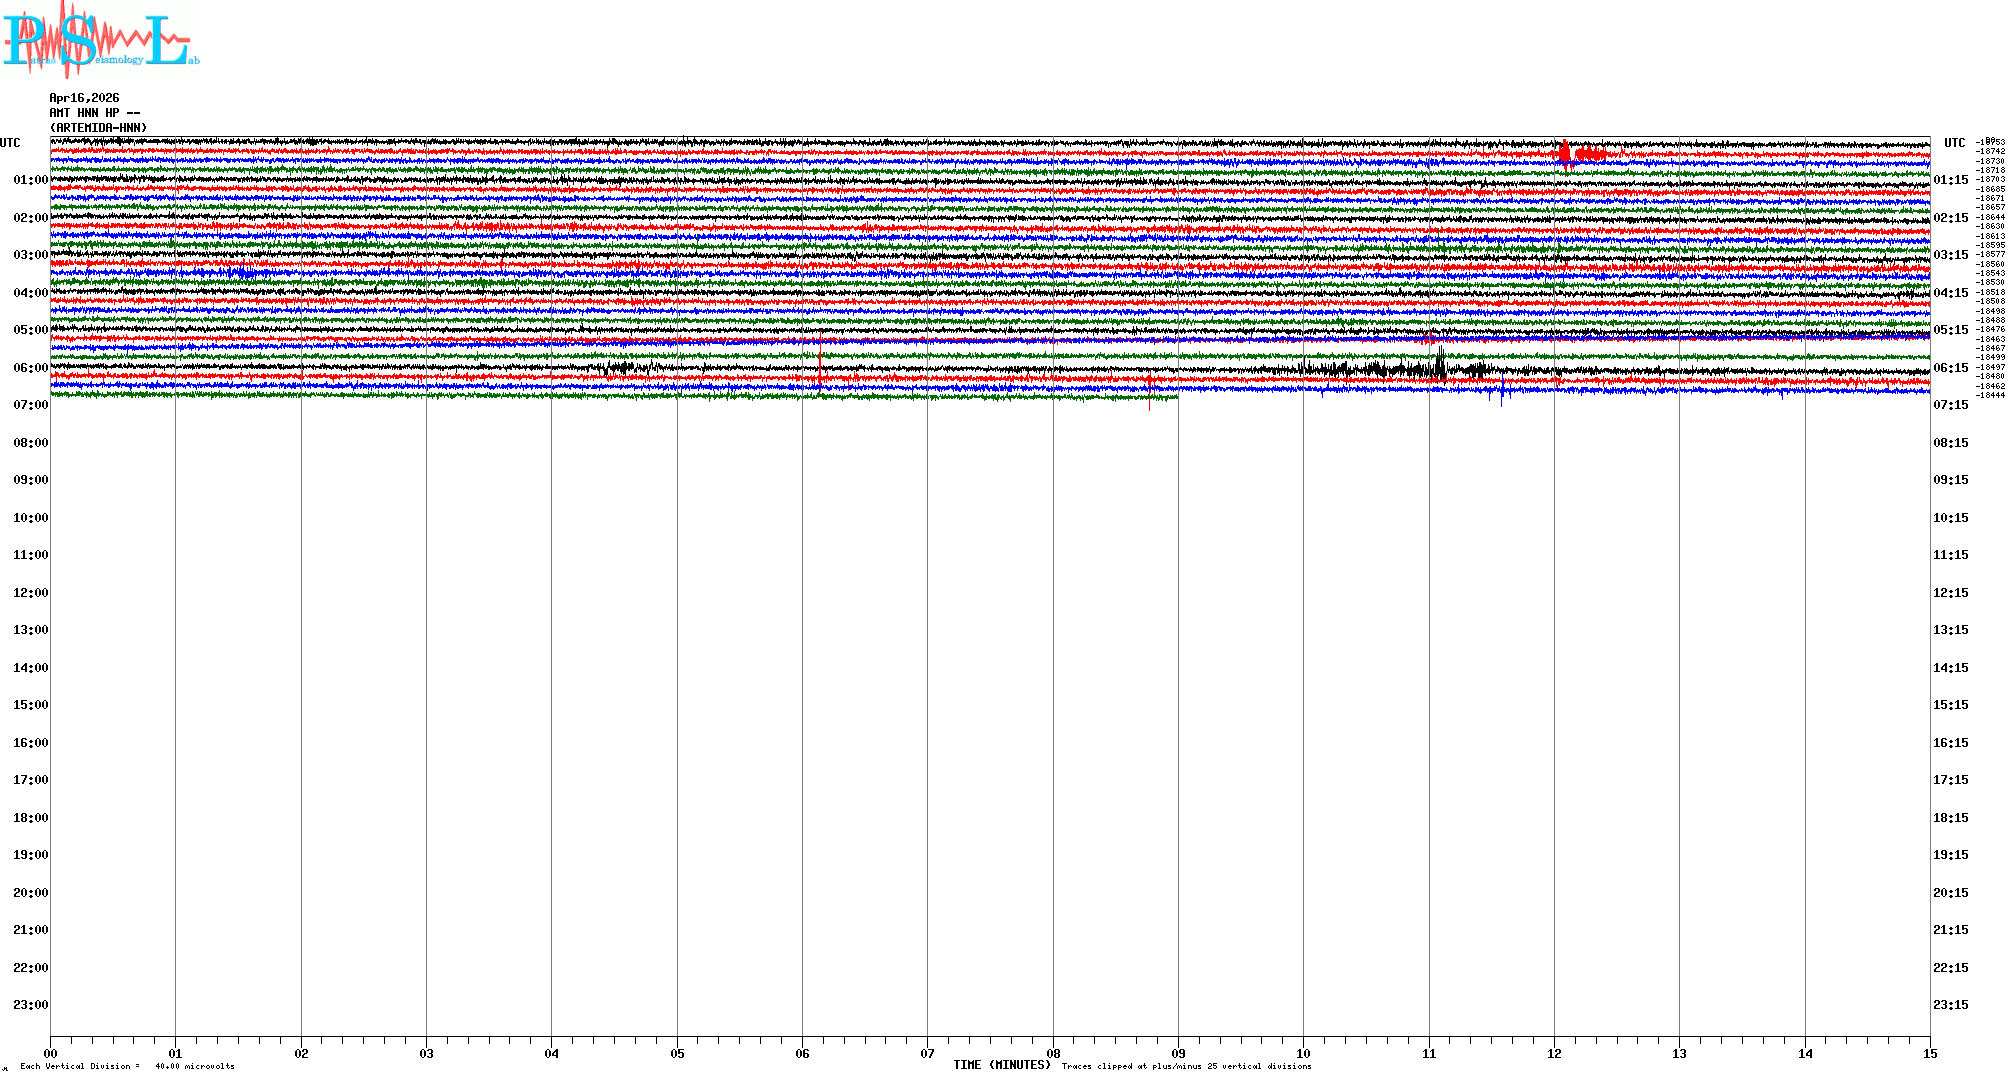Click the 23:15 label on right axis
The width and height of the screenshot is (2010, 1080).
click(1950, 1005)
